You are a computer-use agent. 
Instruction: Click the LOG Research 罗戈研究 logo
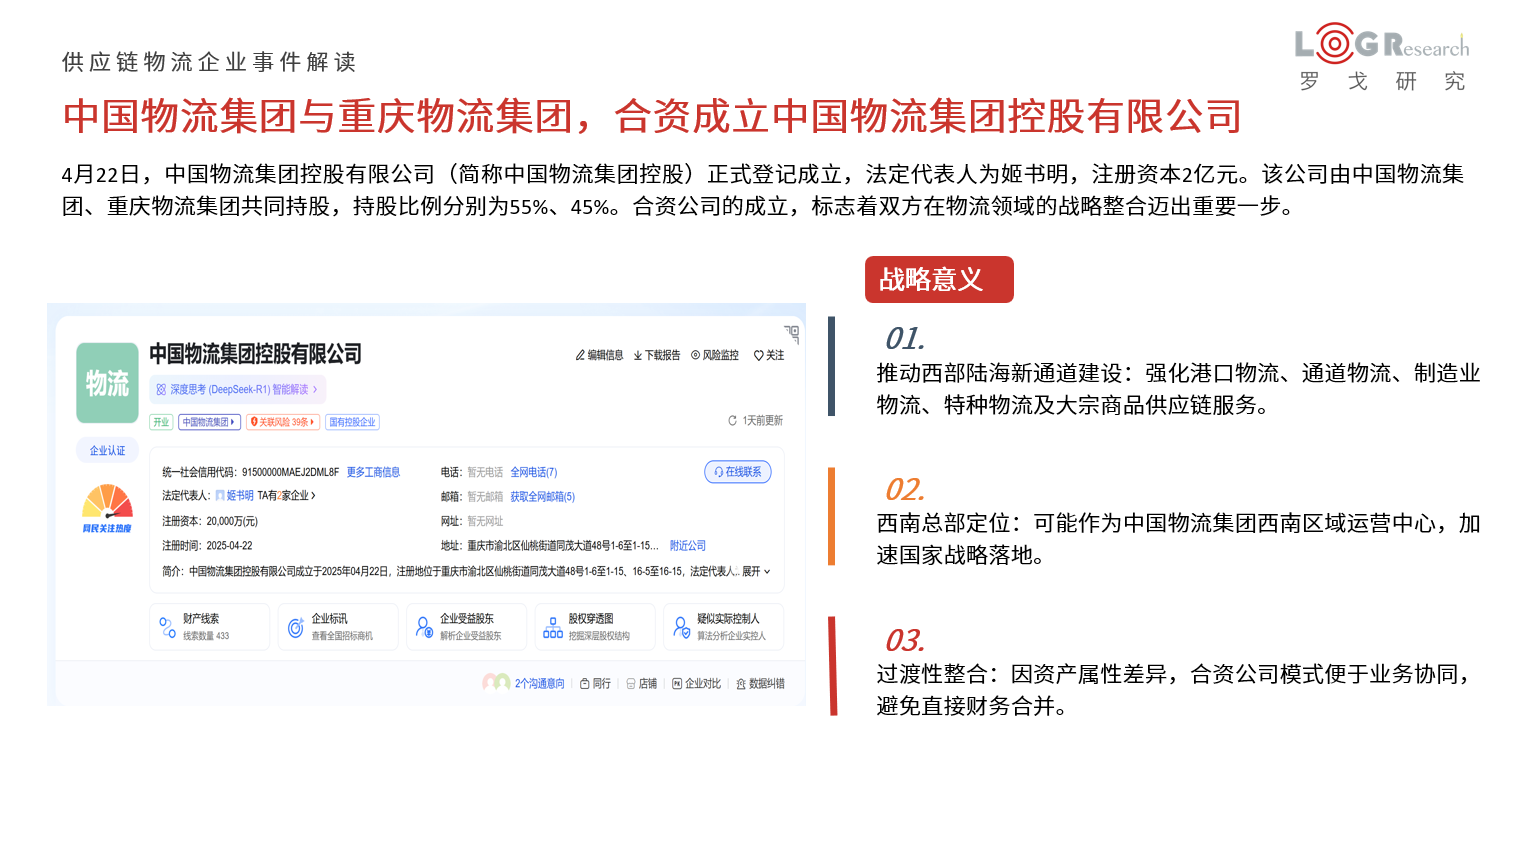1382,58
